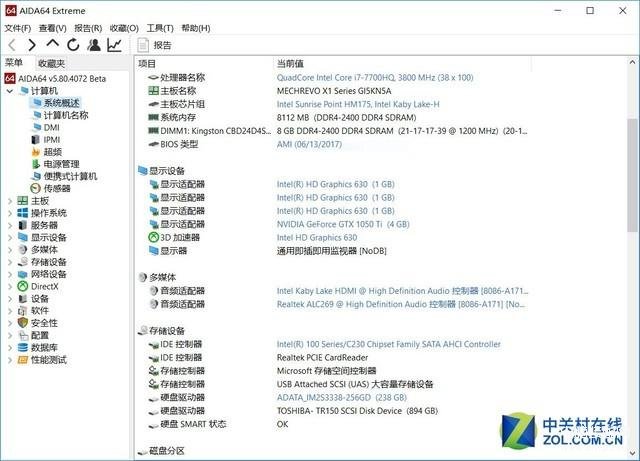Go back with the left arrow toolbar icon
The width and height of the screenshot is (640, 461).
coord(12,45)
